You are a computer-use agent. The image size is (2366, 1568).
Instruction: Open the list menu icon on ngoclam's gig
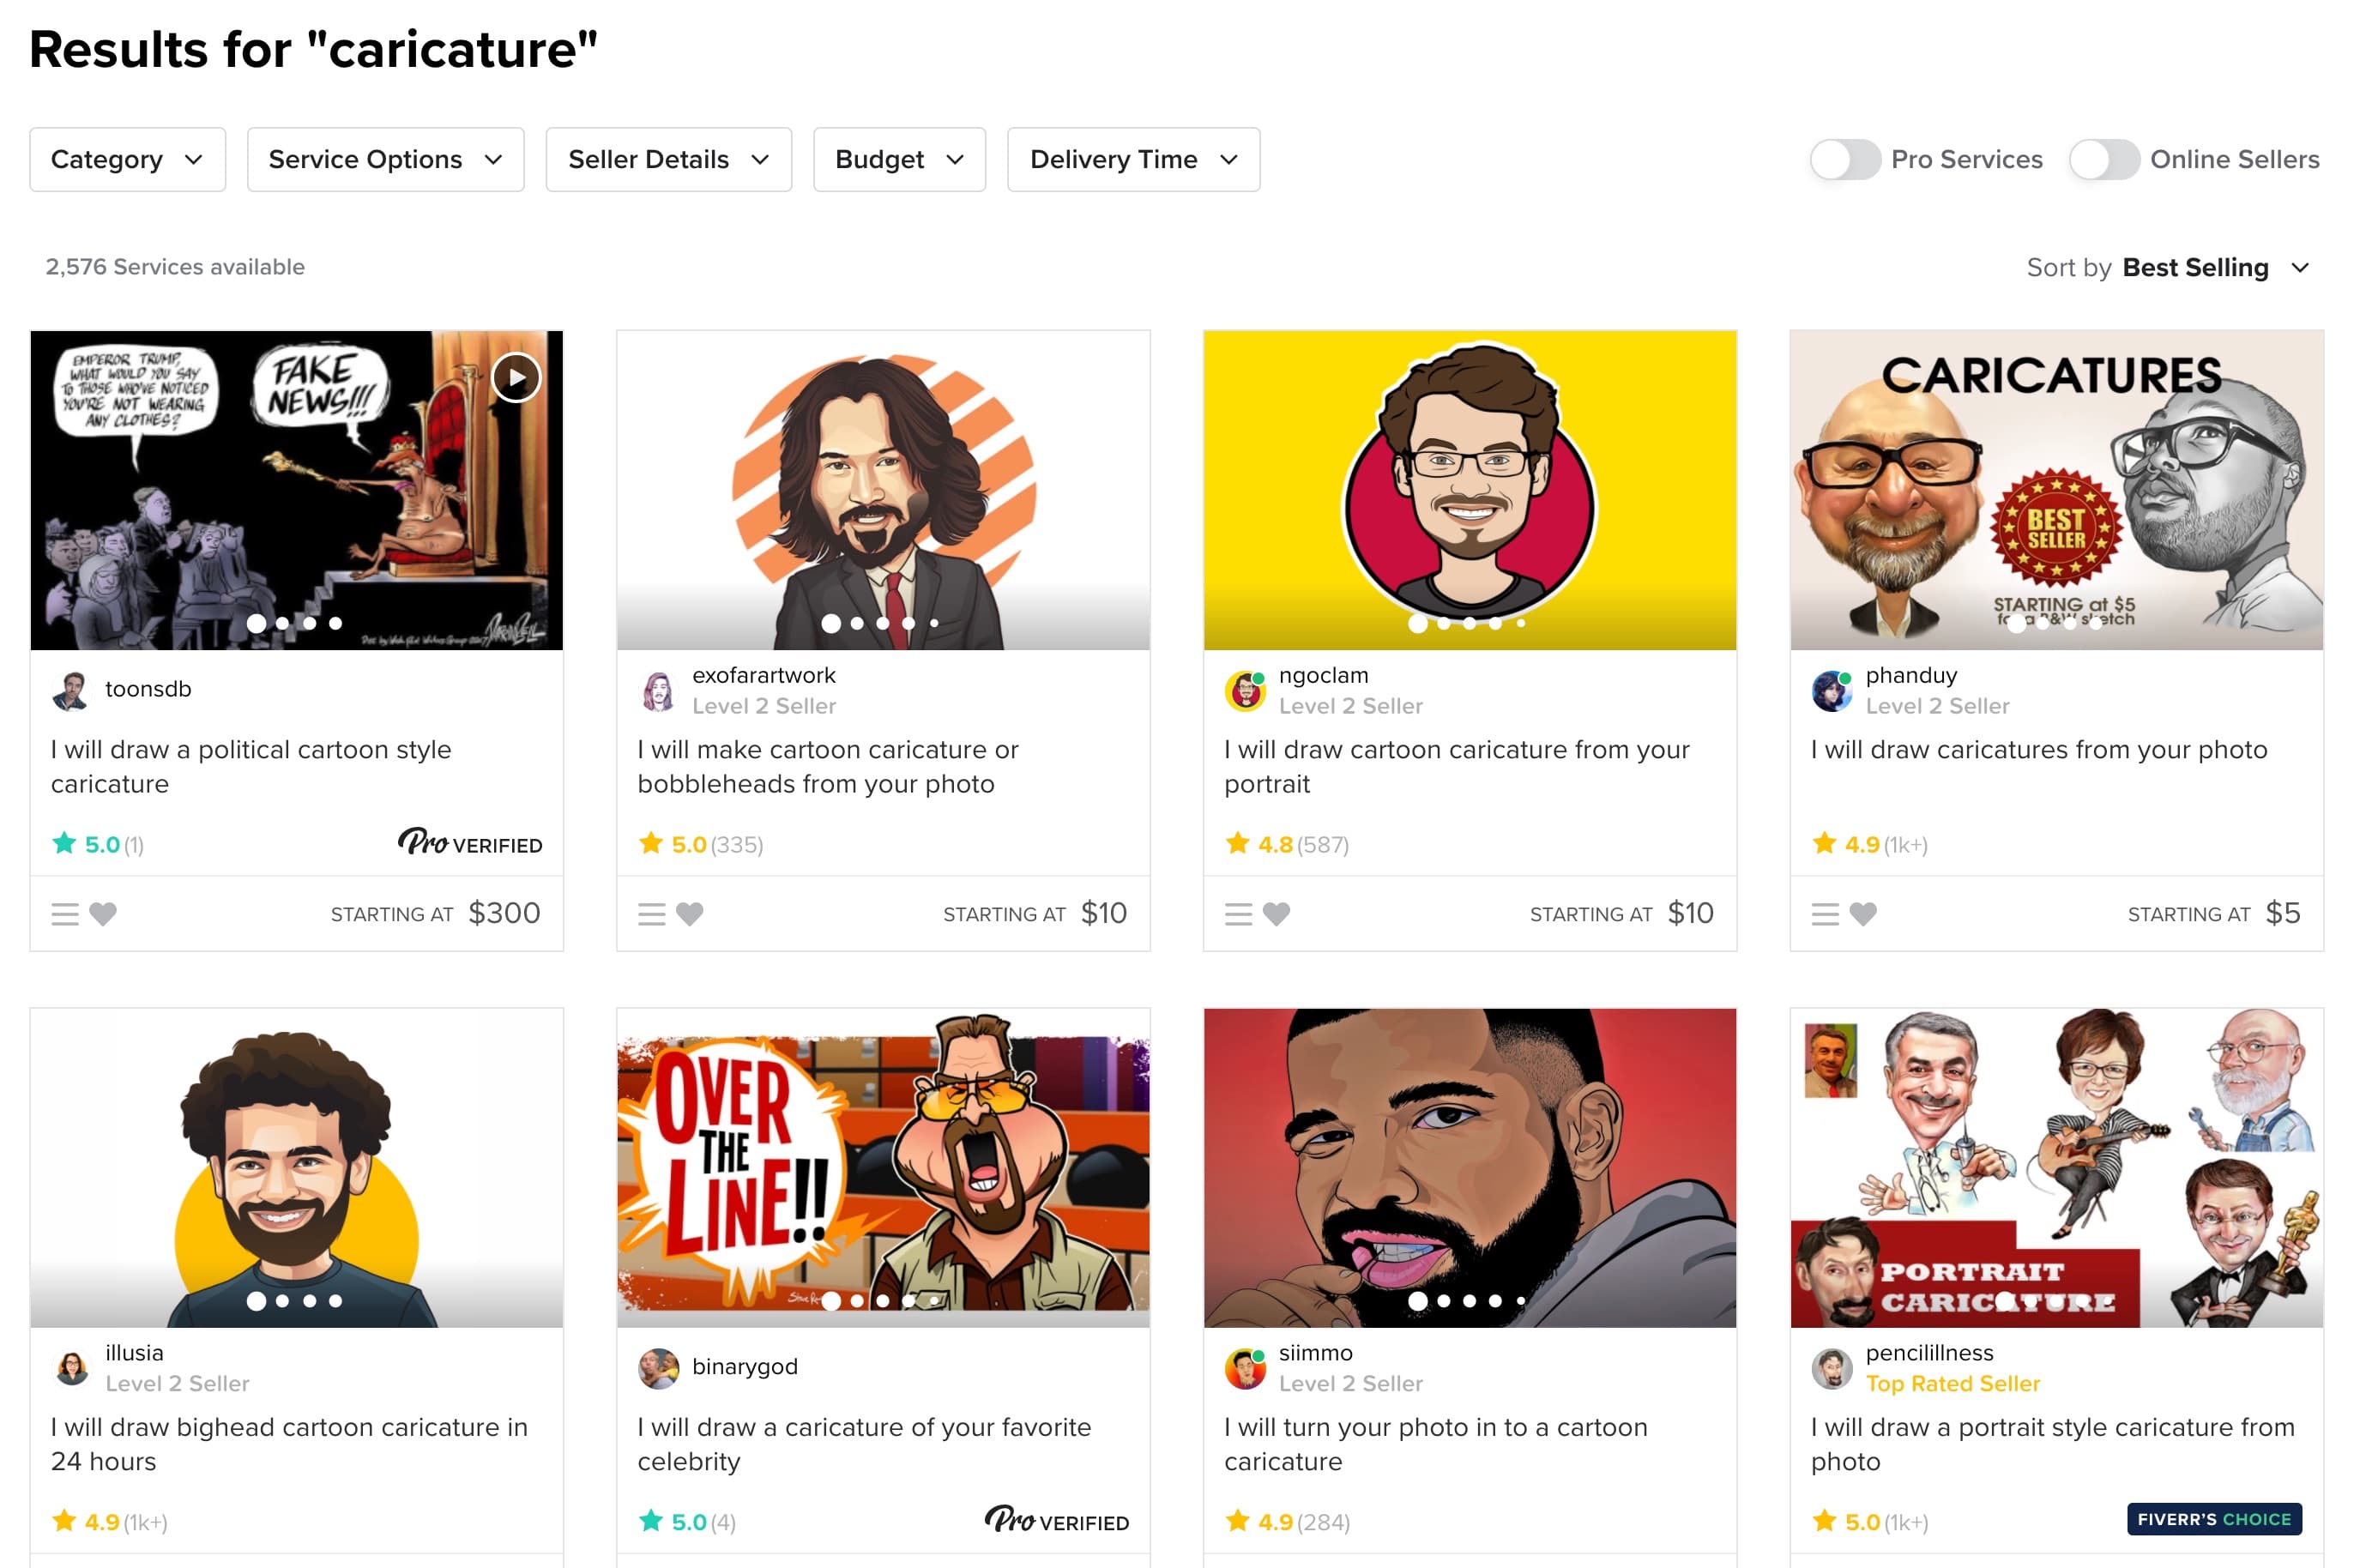click(x=1238, y=913)
